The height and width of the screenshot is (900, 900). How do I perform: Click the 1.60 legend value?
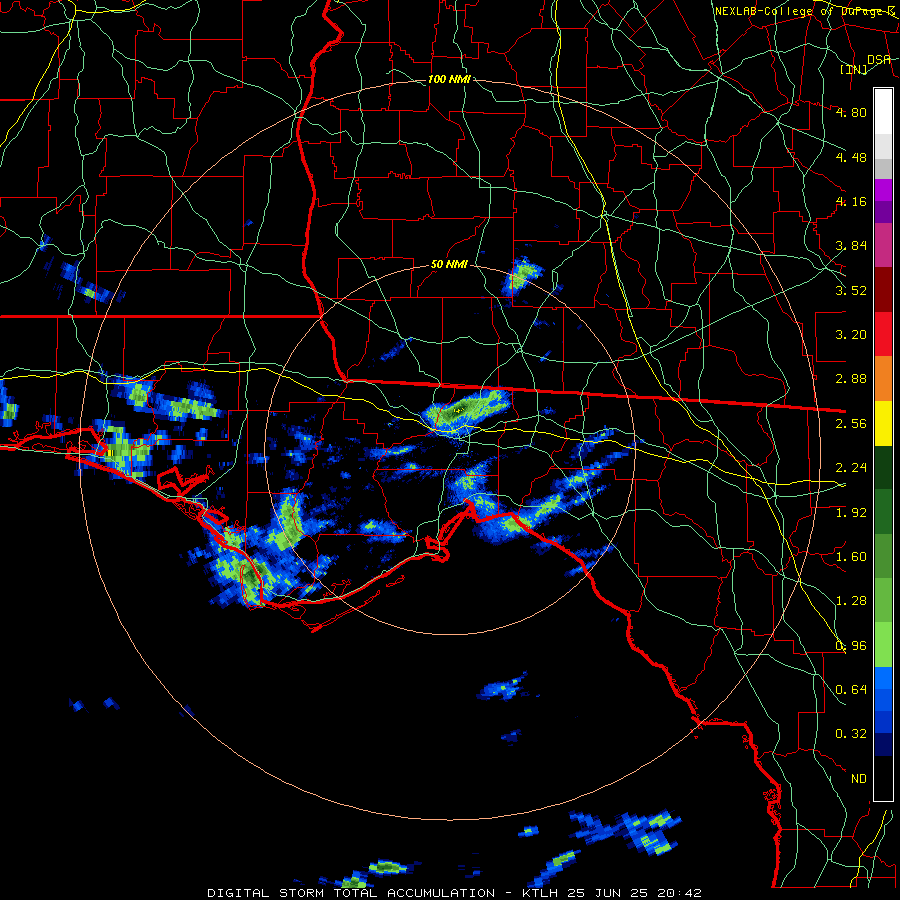[851, 556]
